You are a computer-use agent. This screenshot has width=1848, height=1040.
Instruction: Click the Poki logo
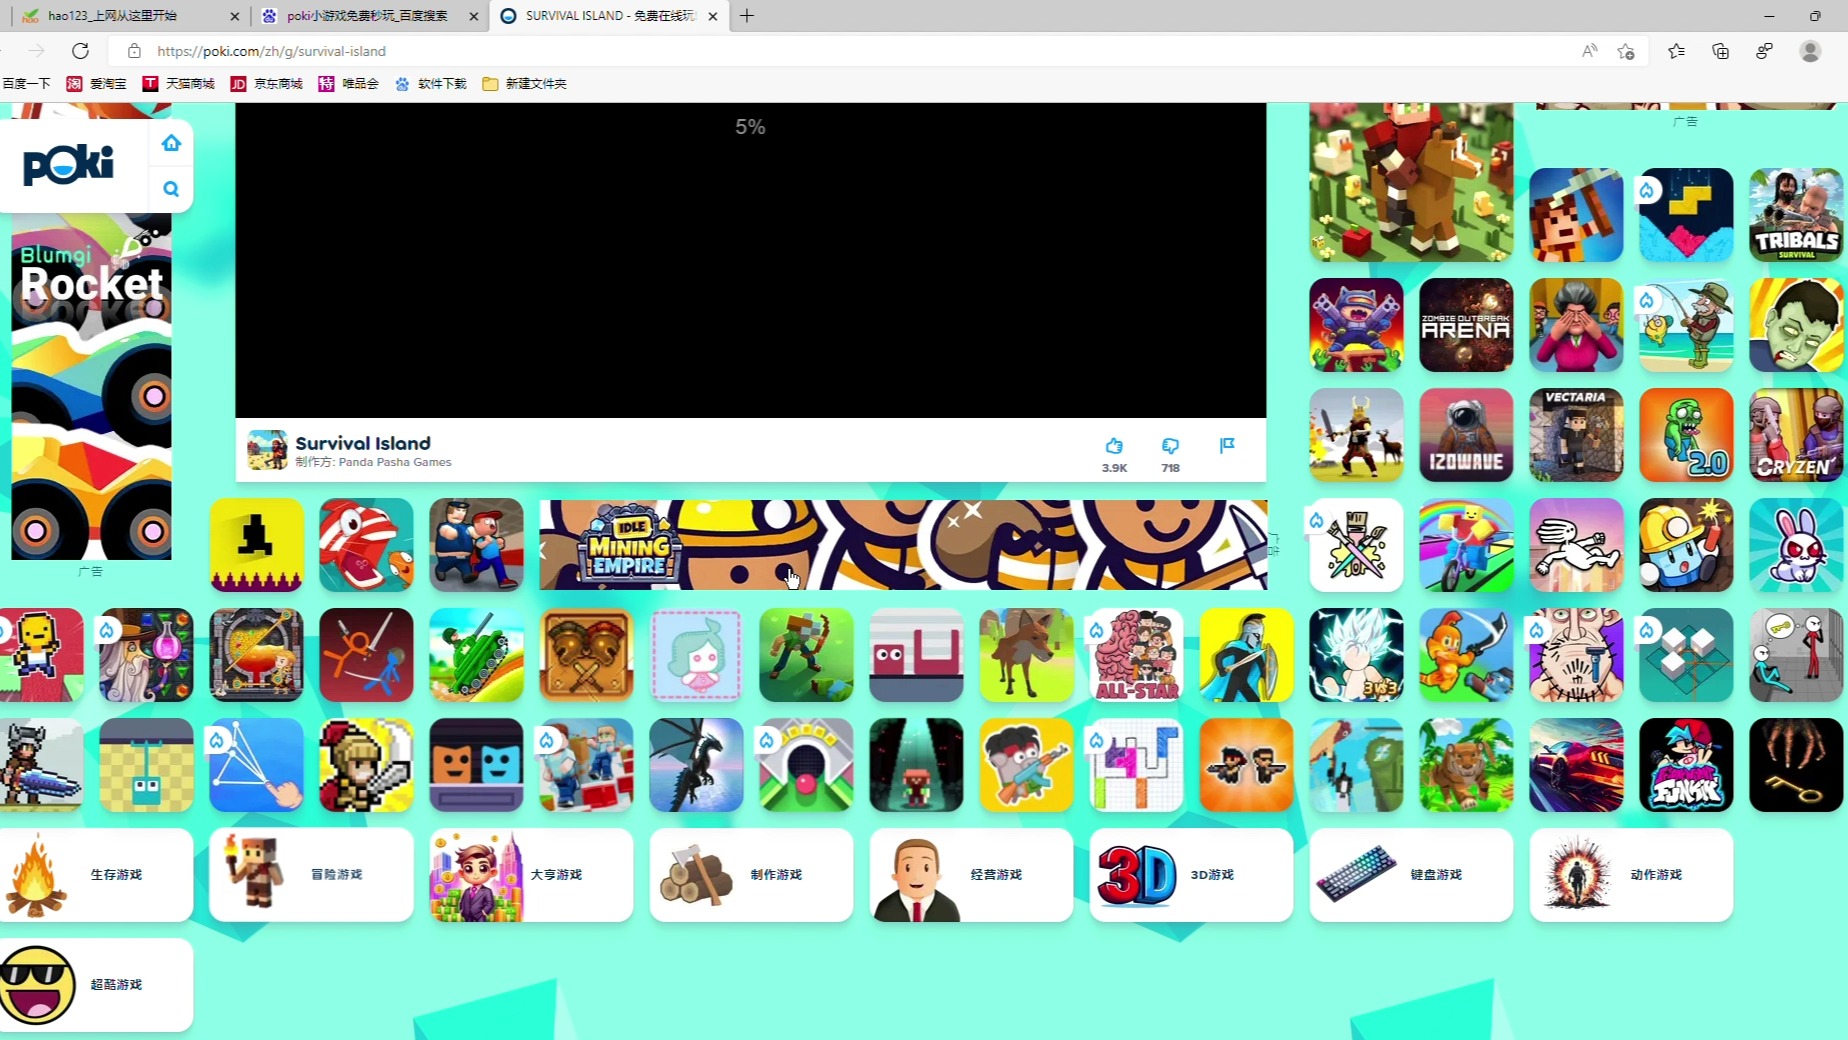click(x=69, y=165)
